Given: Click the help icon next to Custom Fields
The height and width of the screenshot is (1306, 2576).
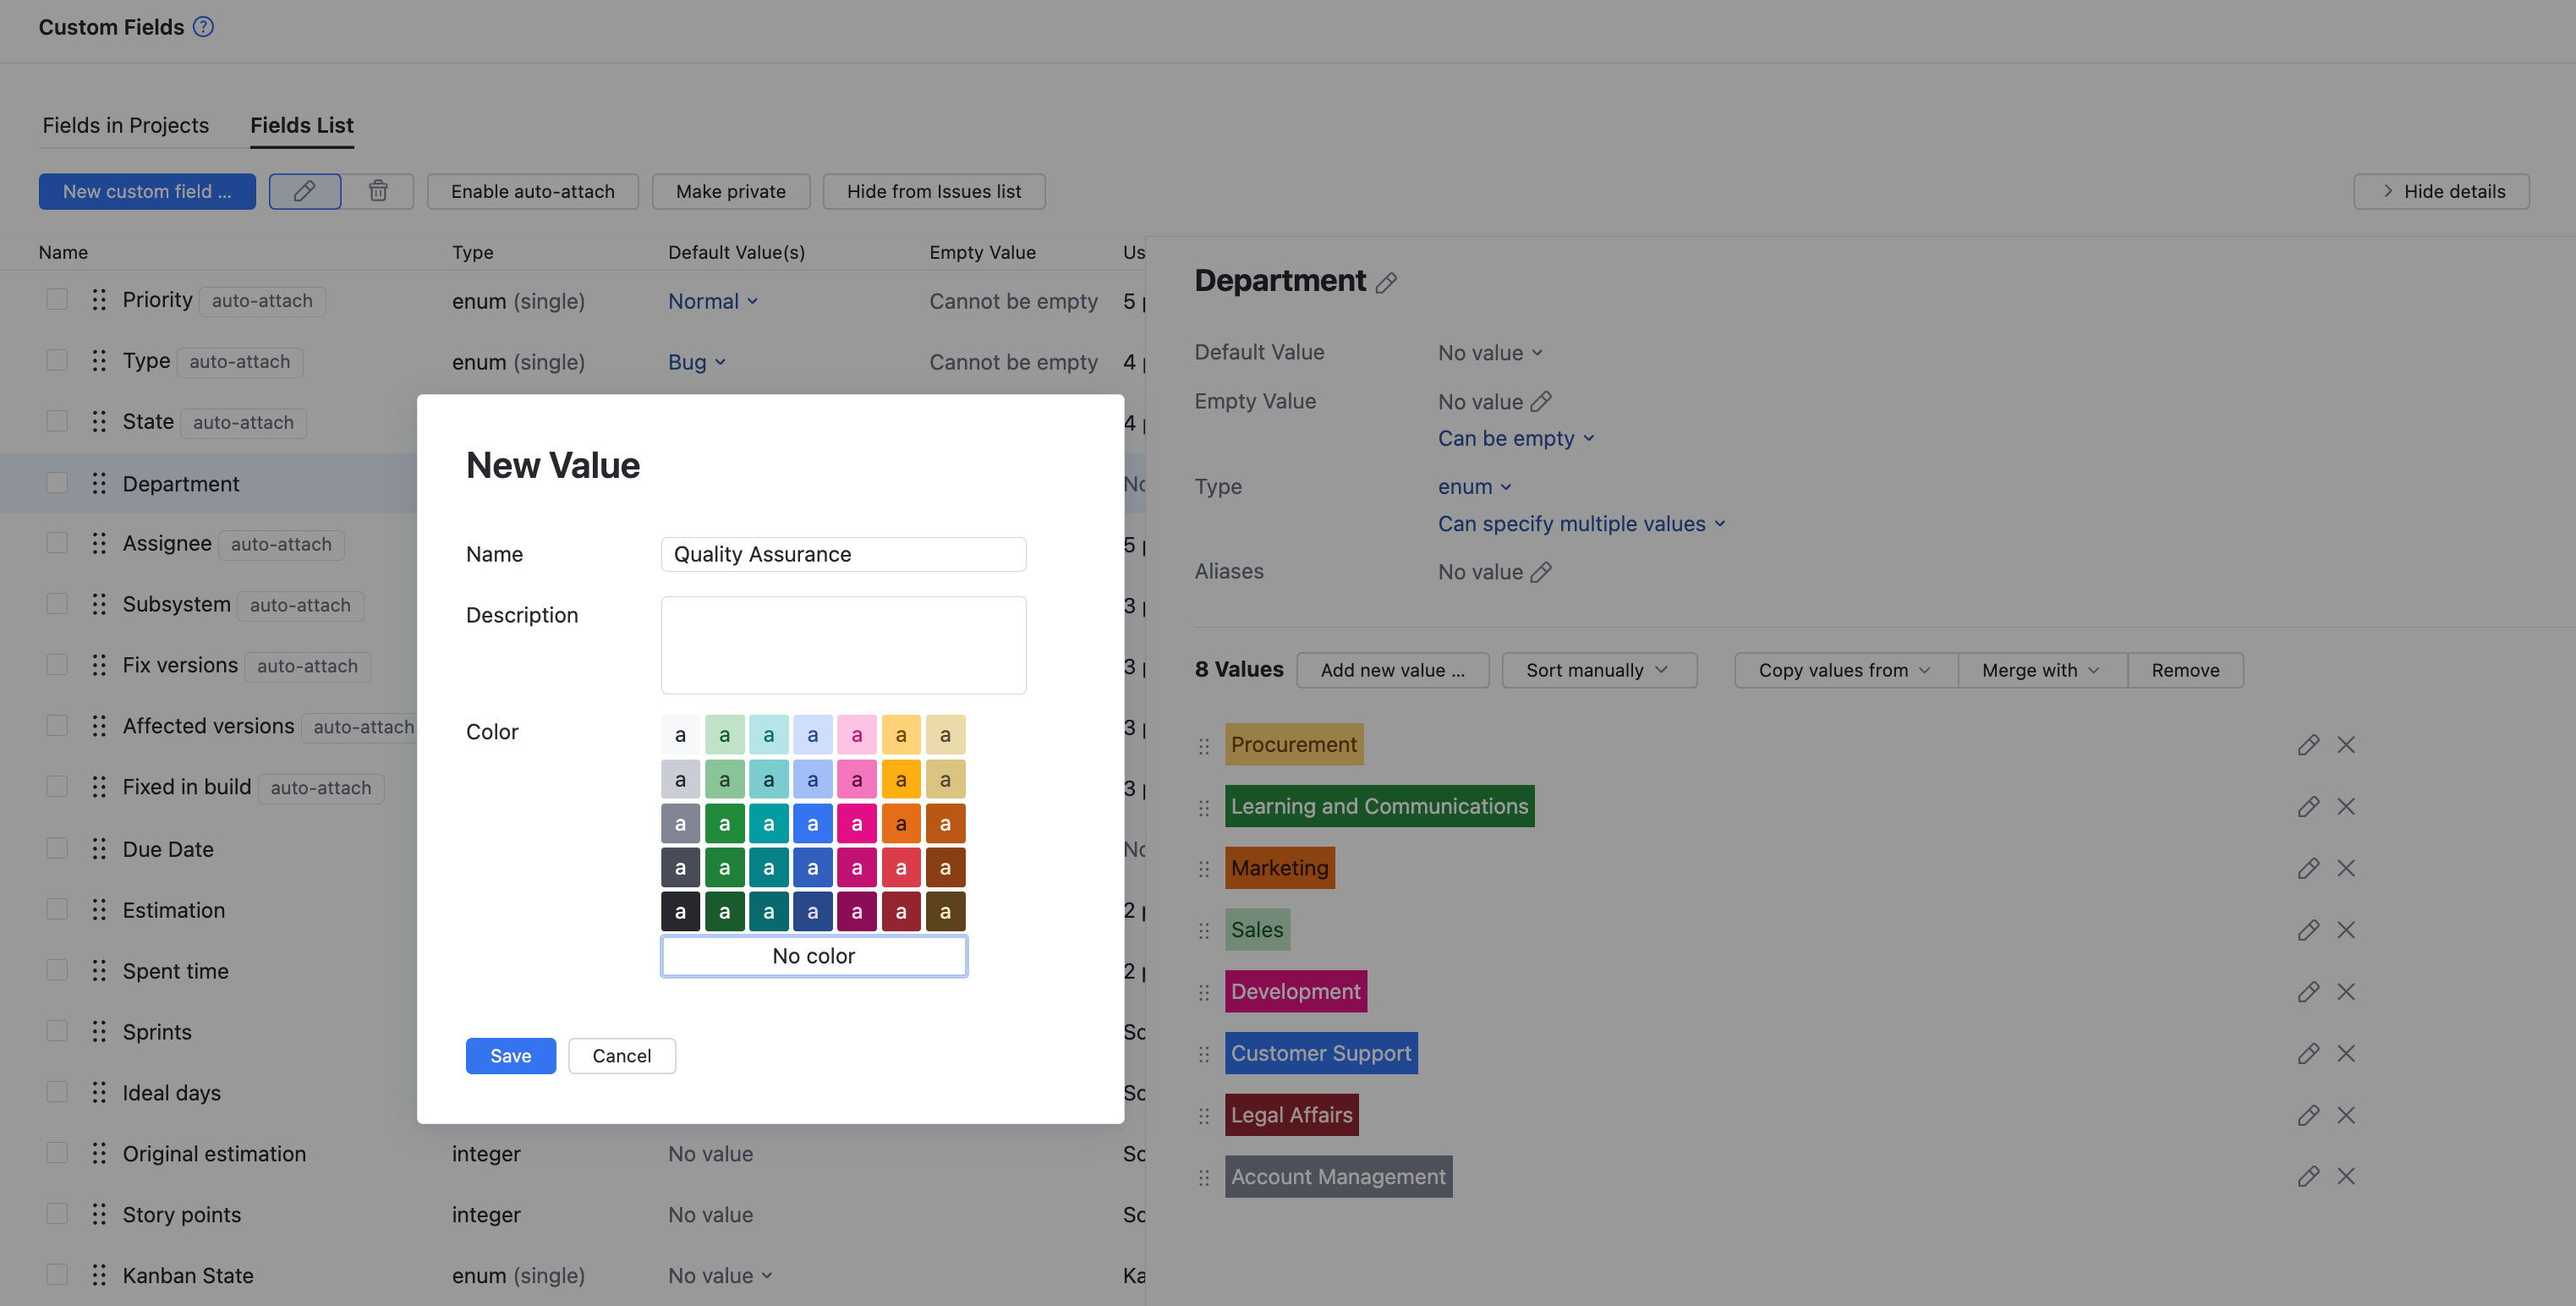Looking at the screenshot, I should point(203,27).
